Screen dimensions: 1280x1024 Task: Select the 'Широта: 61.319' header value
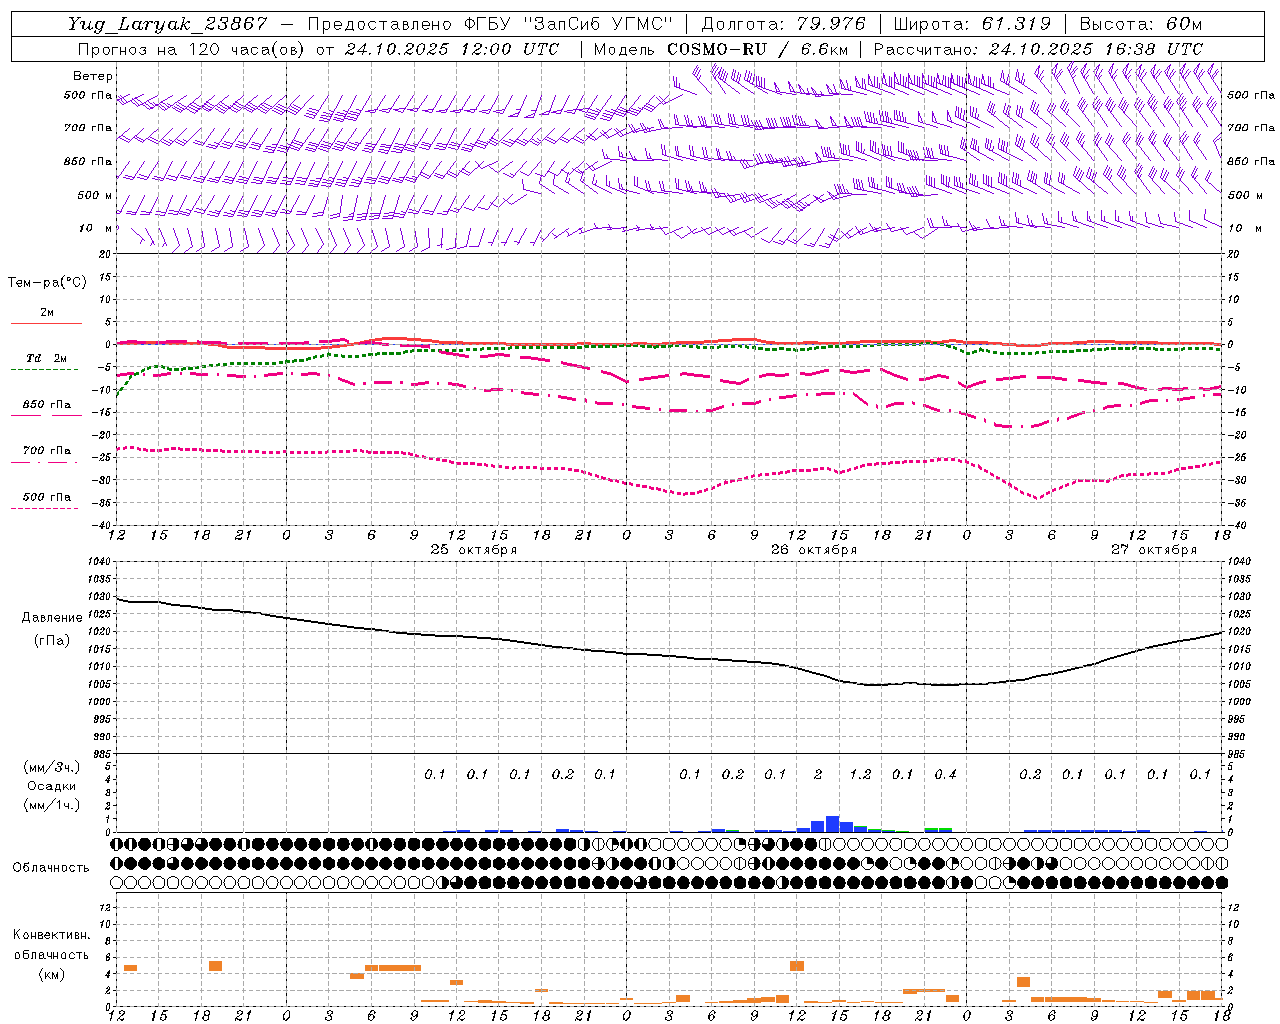(972, 24)
